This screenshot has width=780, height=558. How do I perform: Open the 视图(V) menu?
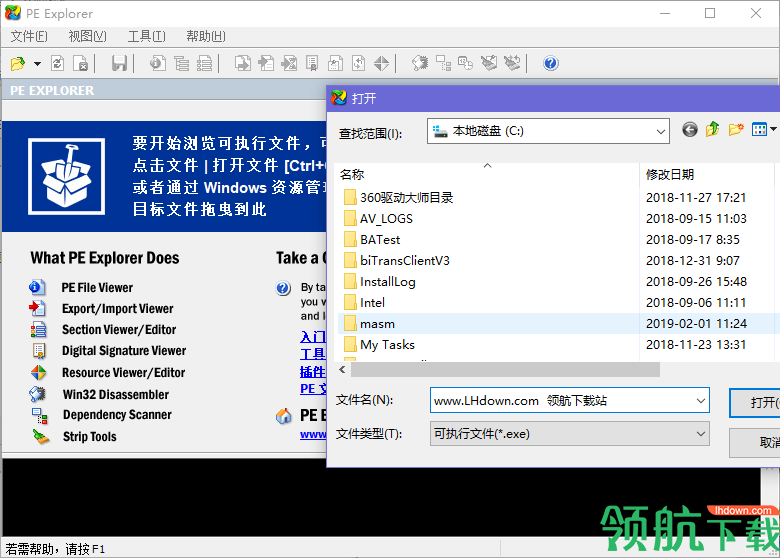click(87, 36)
